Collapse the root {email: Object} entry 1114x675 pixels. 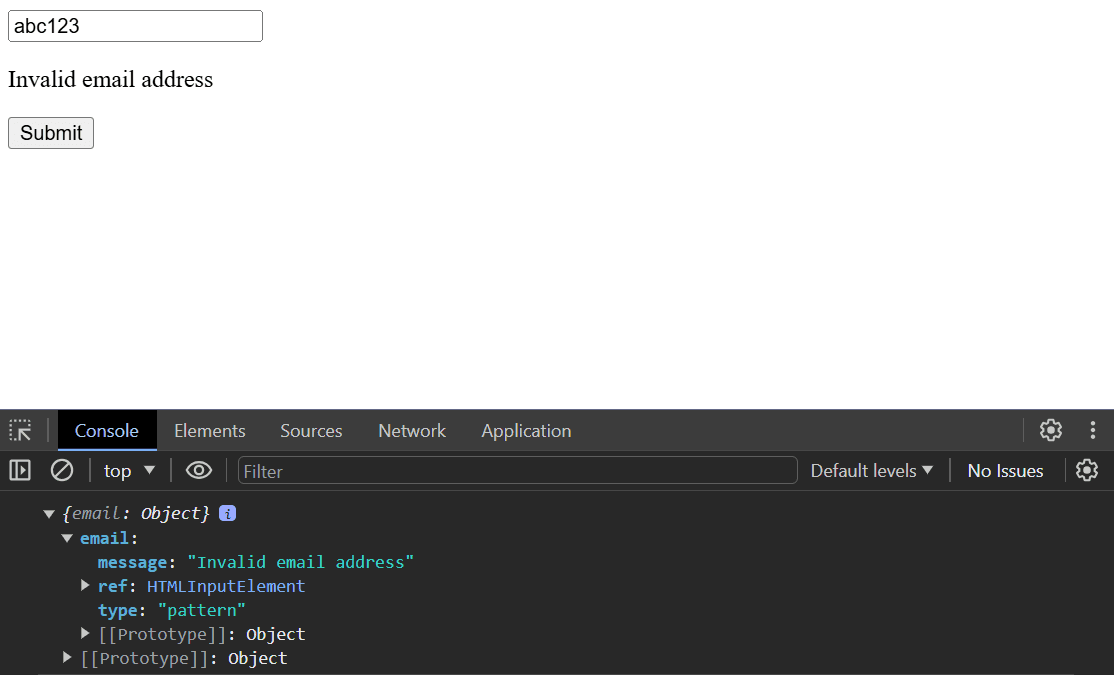click(49, 514)
